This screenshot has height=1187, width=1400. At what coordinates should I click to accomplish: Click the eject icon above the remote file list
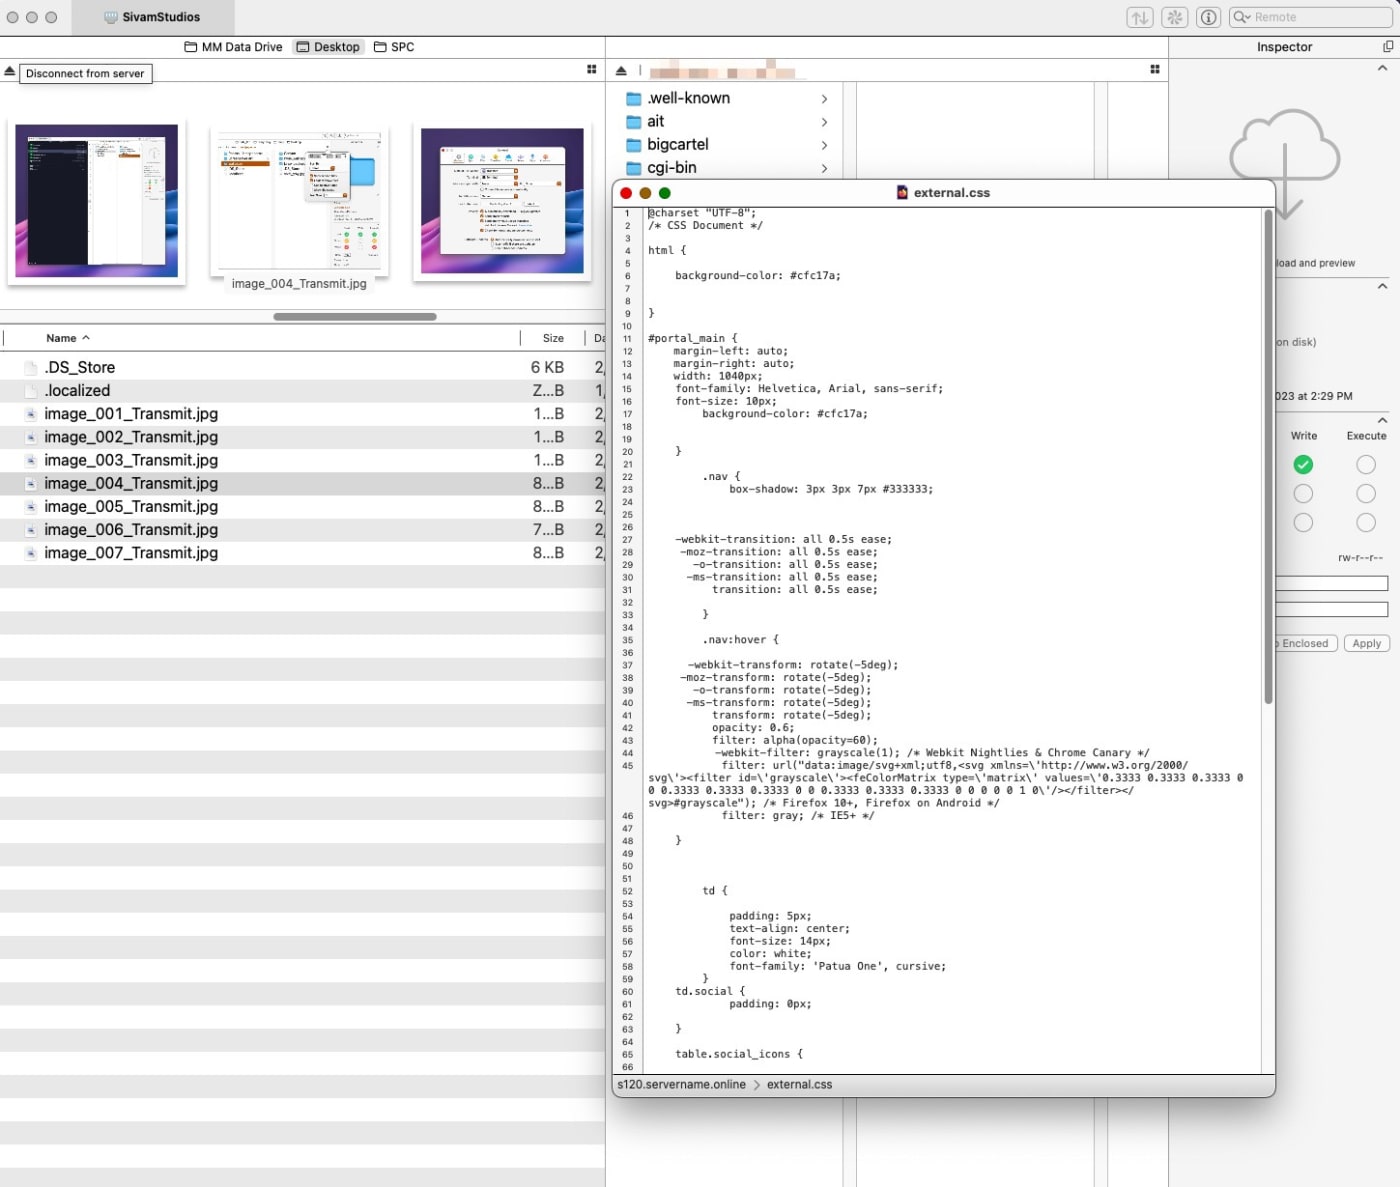pyautogui.click(x=620, y=69)
